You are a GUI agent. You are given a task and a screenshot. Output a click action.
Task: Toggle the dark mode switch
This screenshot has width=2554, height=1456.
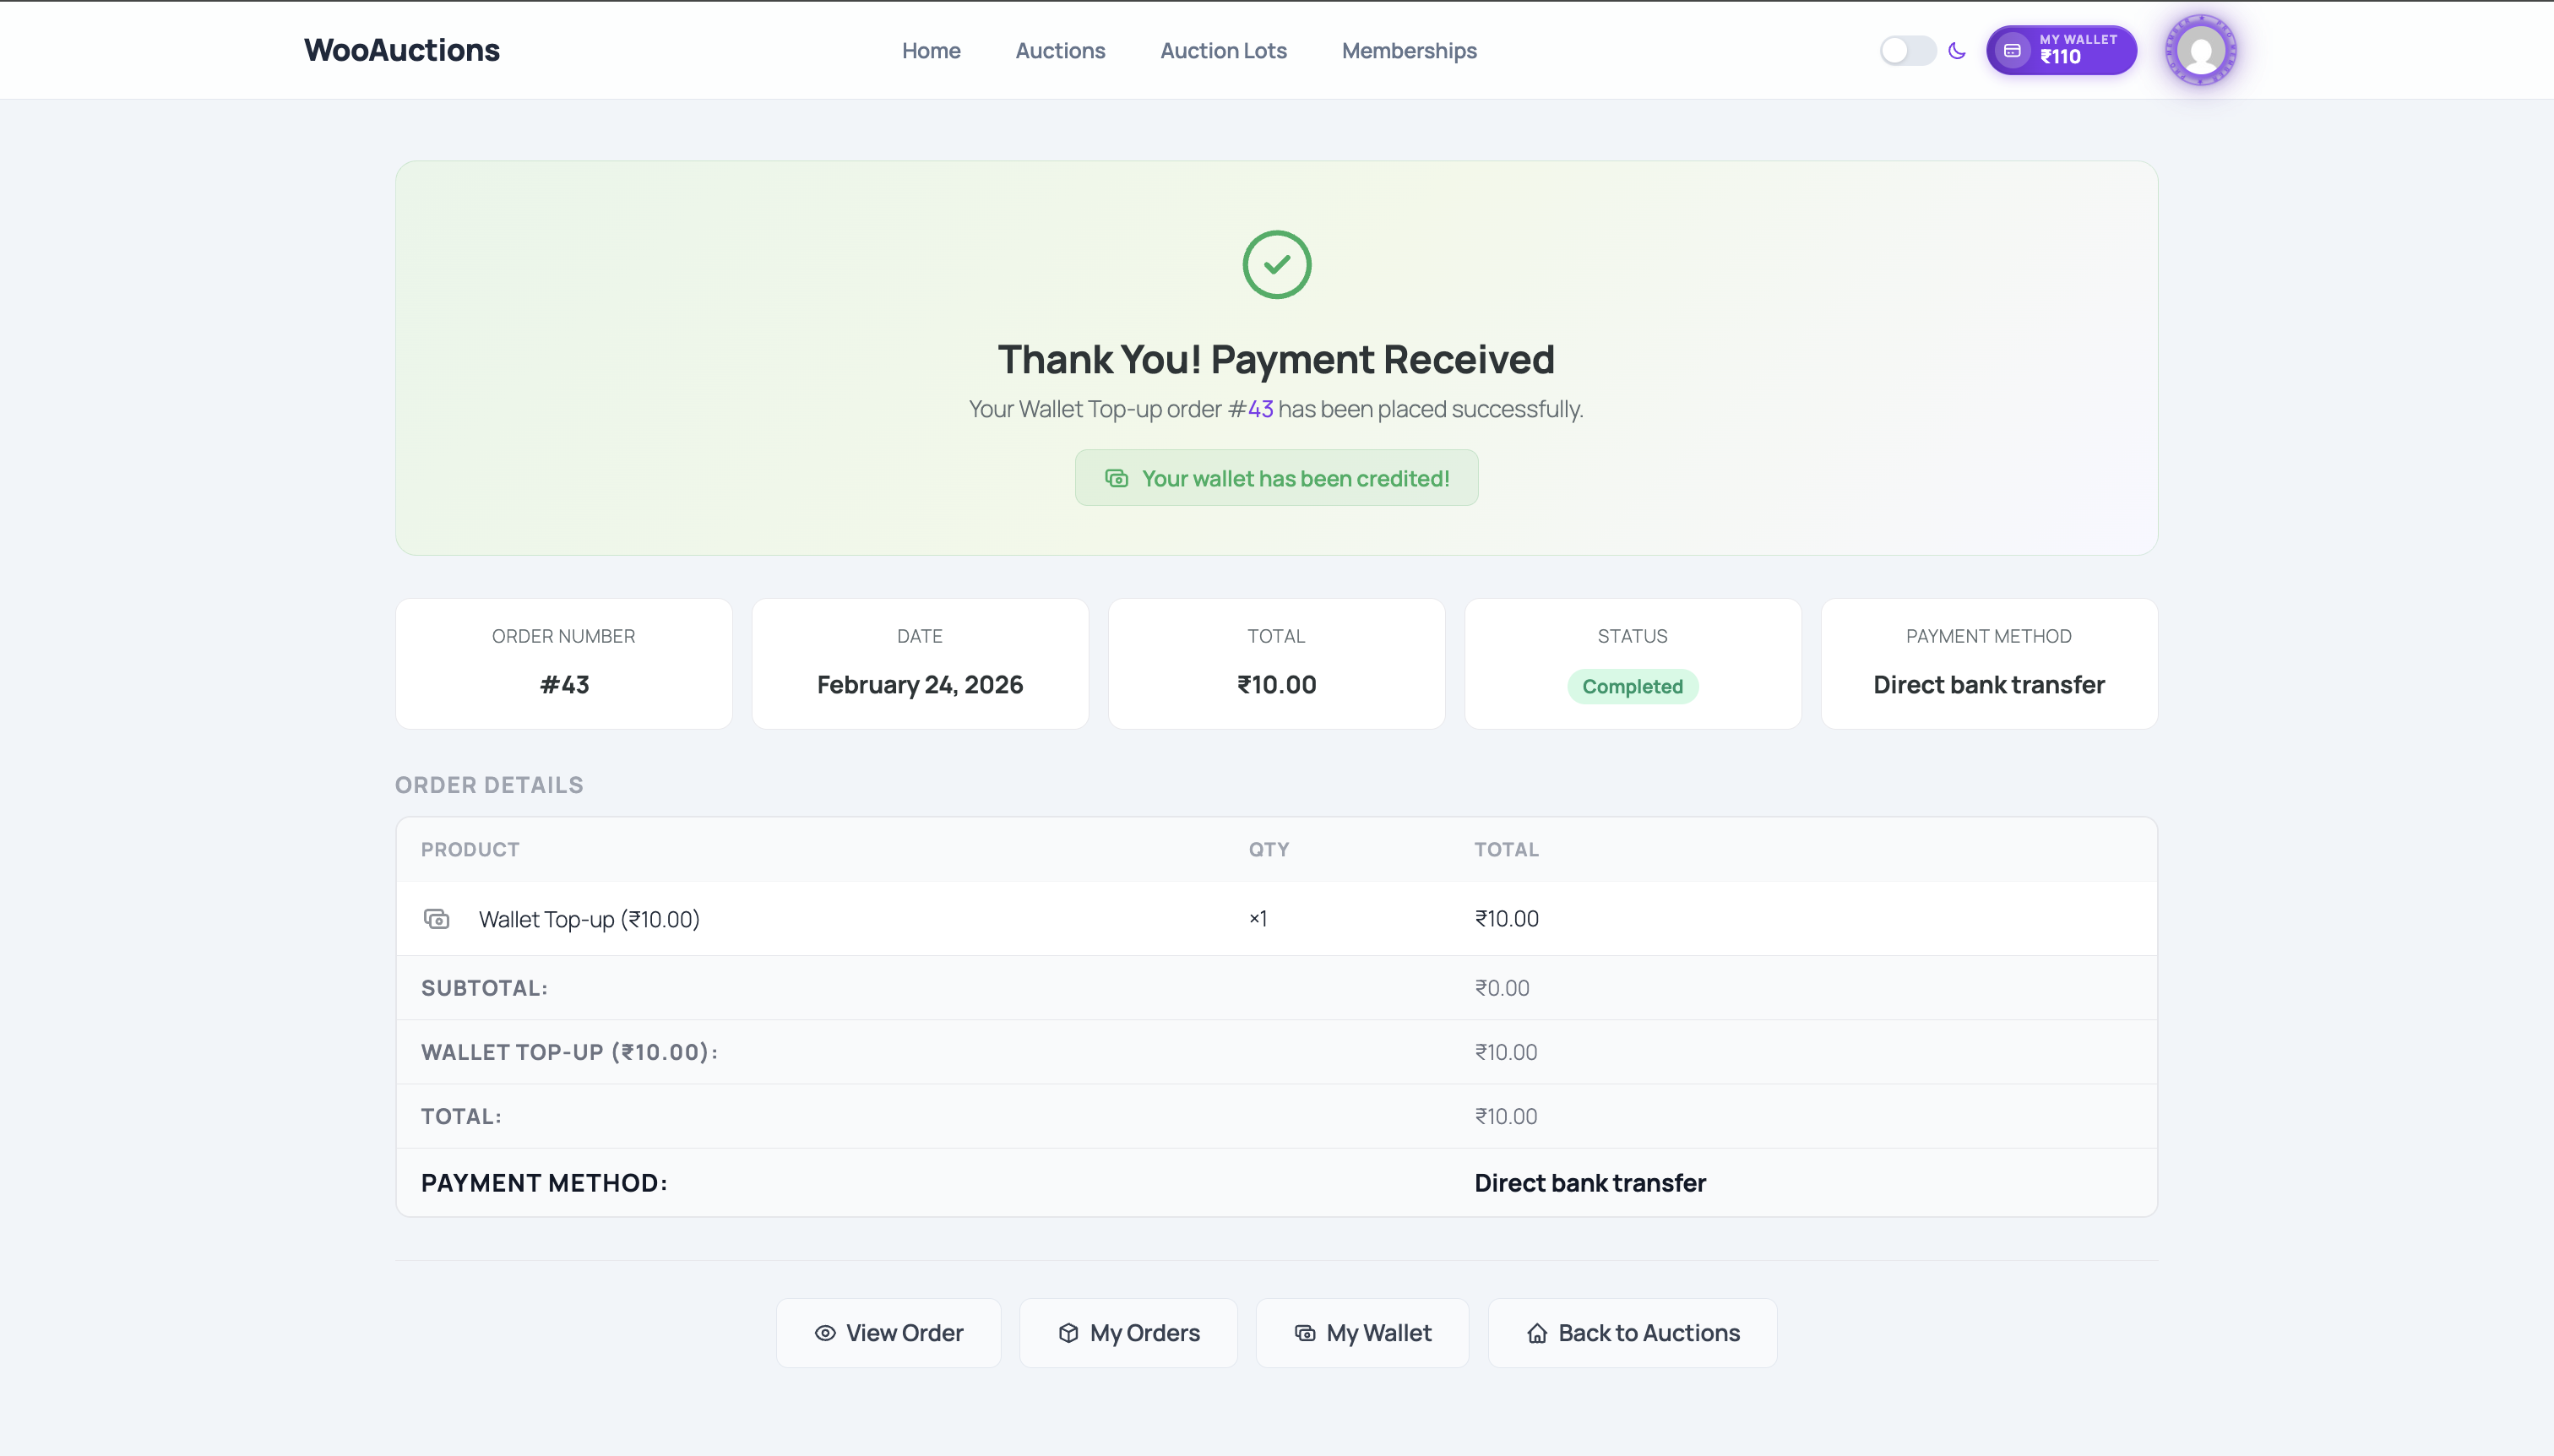click(x=1906, y=50)
